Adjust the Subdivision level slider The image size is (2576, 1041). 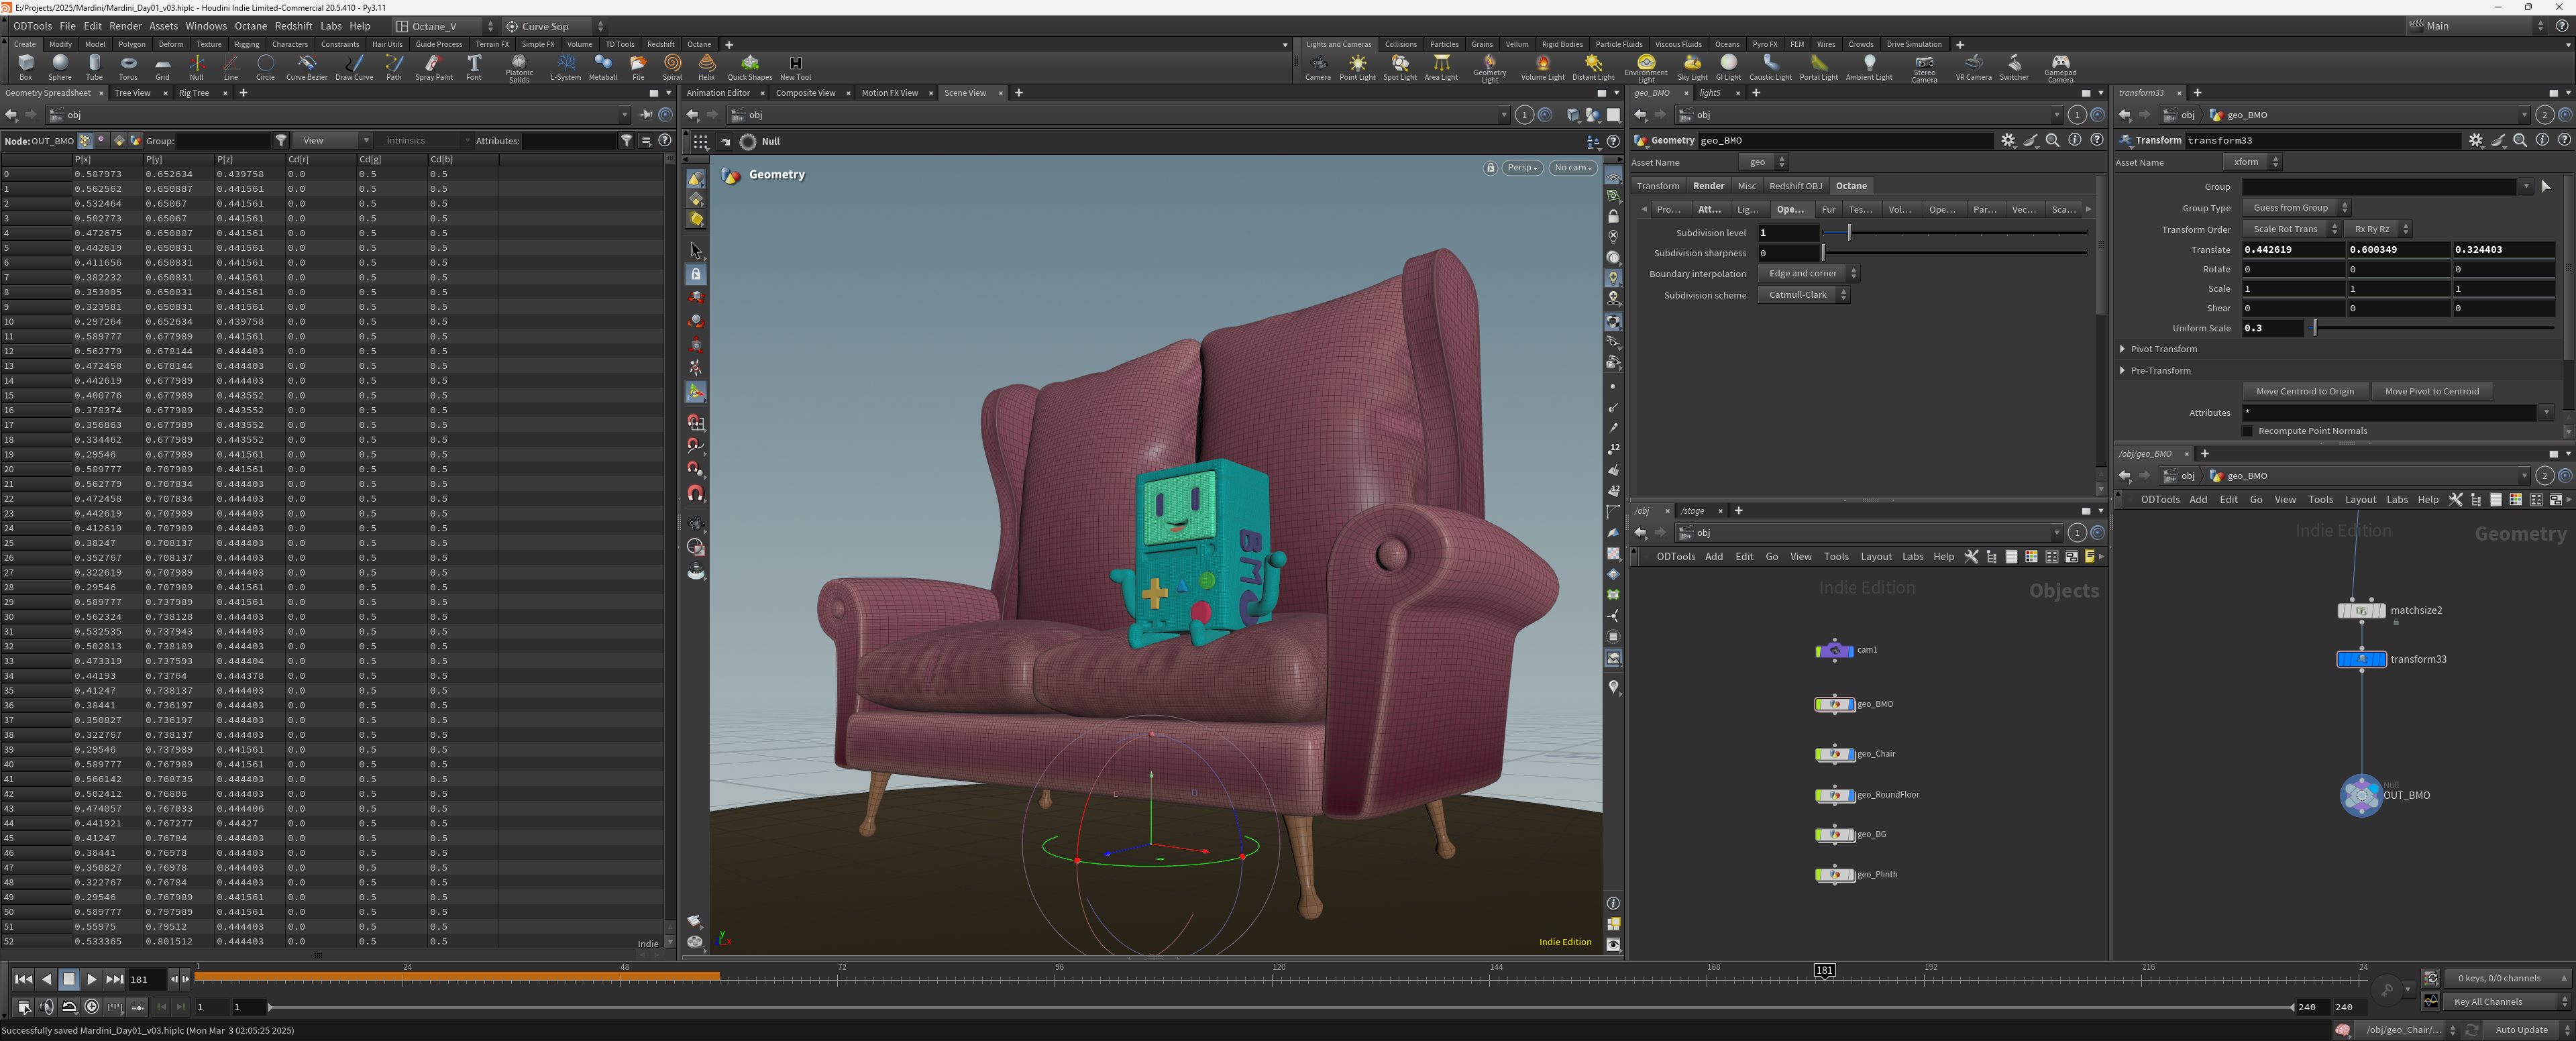click(1955, 233)
